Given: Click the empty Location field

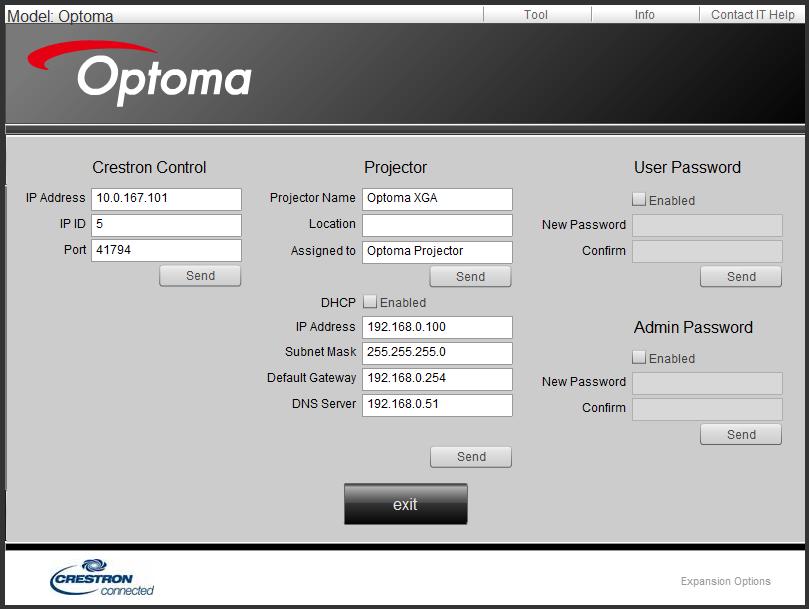Looking at the screenshot, I should [437, 225].
